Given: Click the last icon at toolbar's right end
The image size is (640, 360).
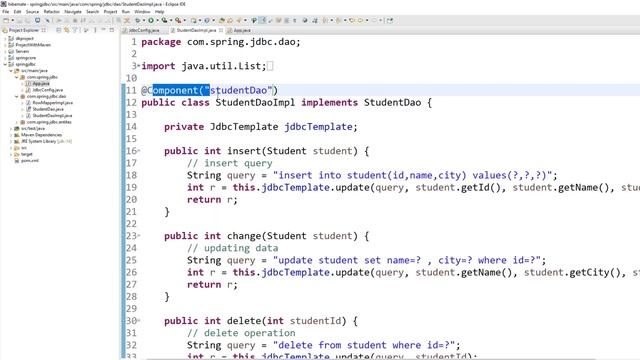Looking at the screenshot, I should click(x=390, y=20).
